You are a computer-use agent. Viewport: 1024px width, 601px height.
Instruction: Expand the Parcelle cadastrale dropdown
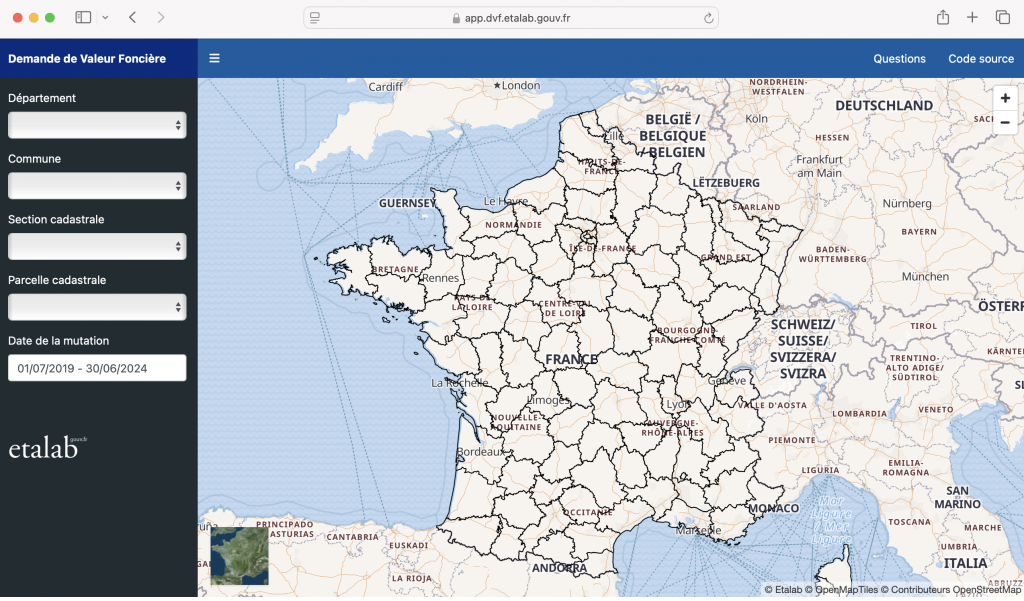coord(97,307)
